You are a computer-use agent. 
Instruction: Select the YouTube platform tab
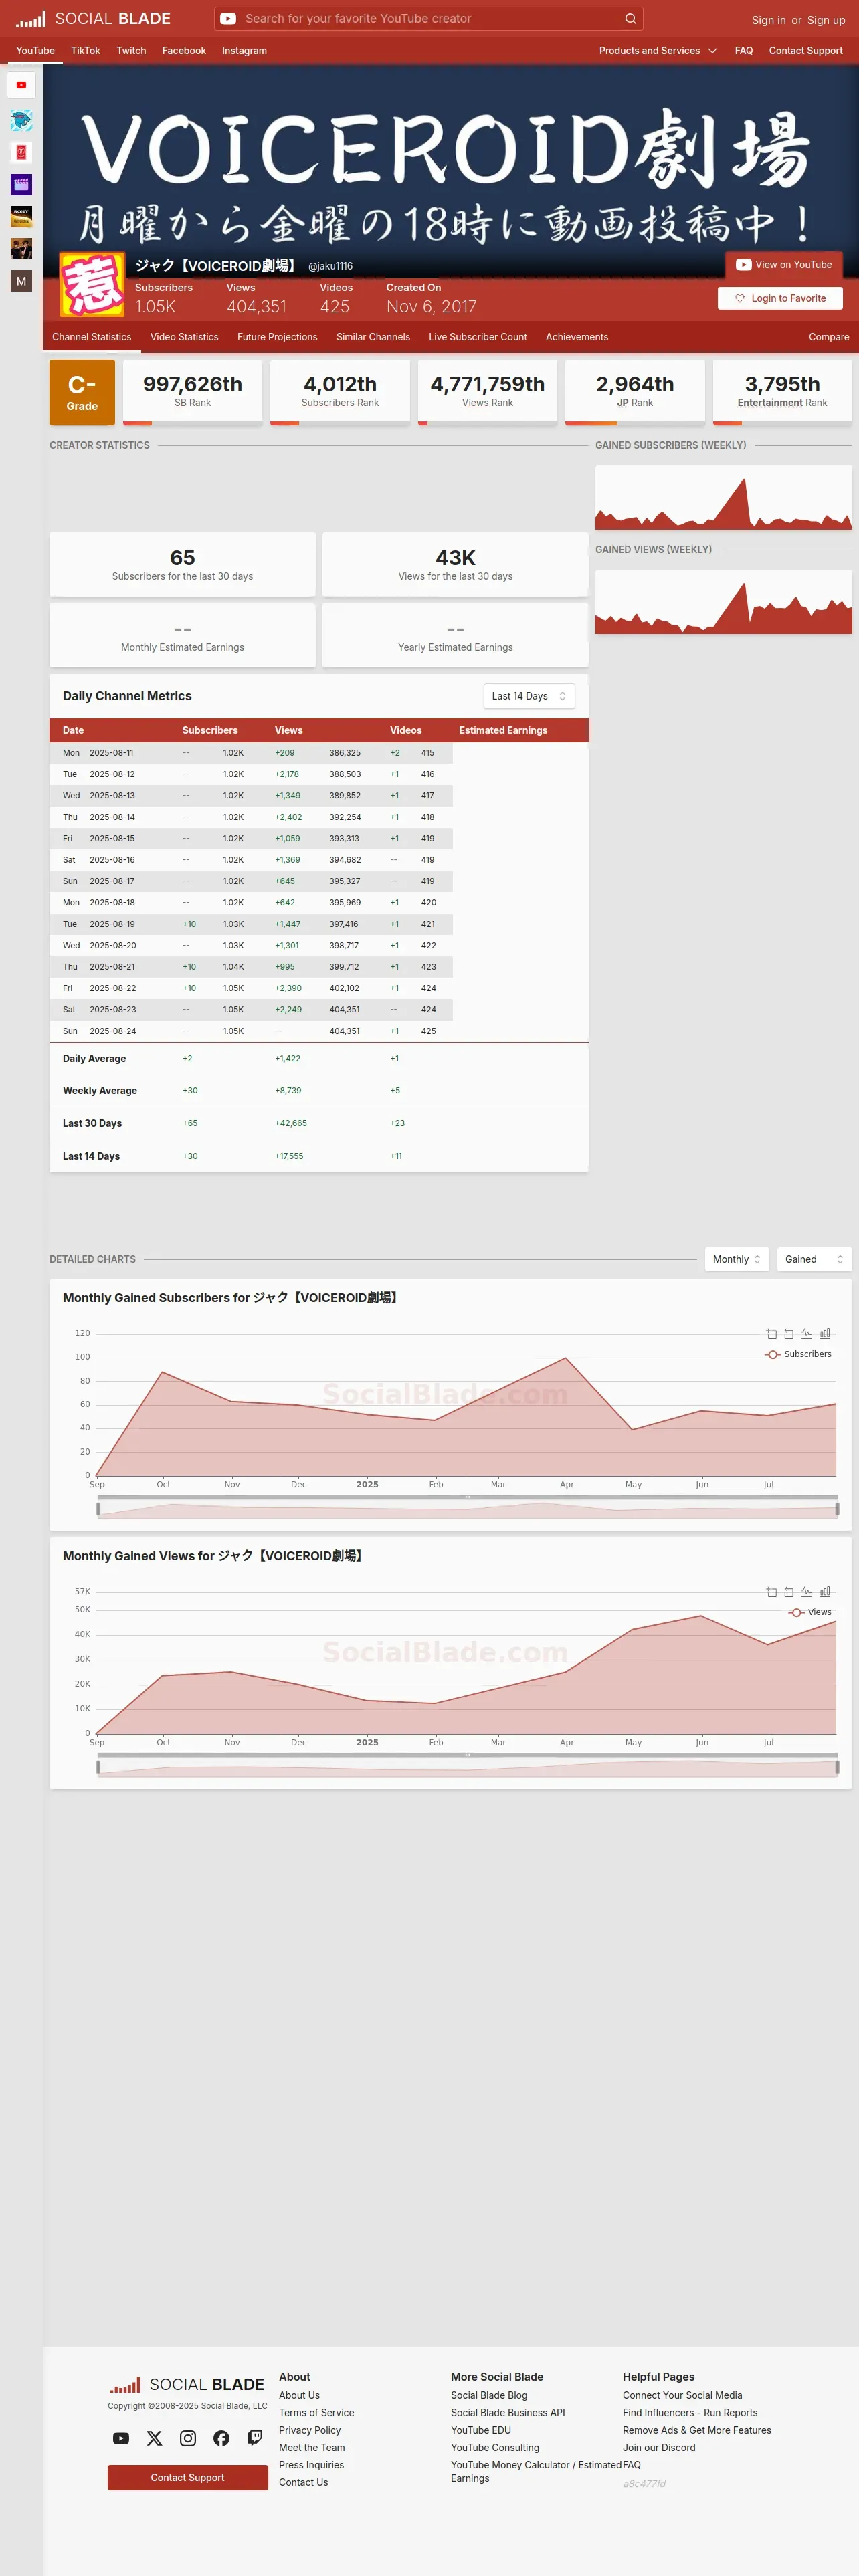(x=35, y=51)
